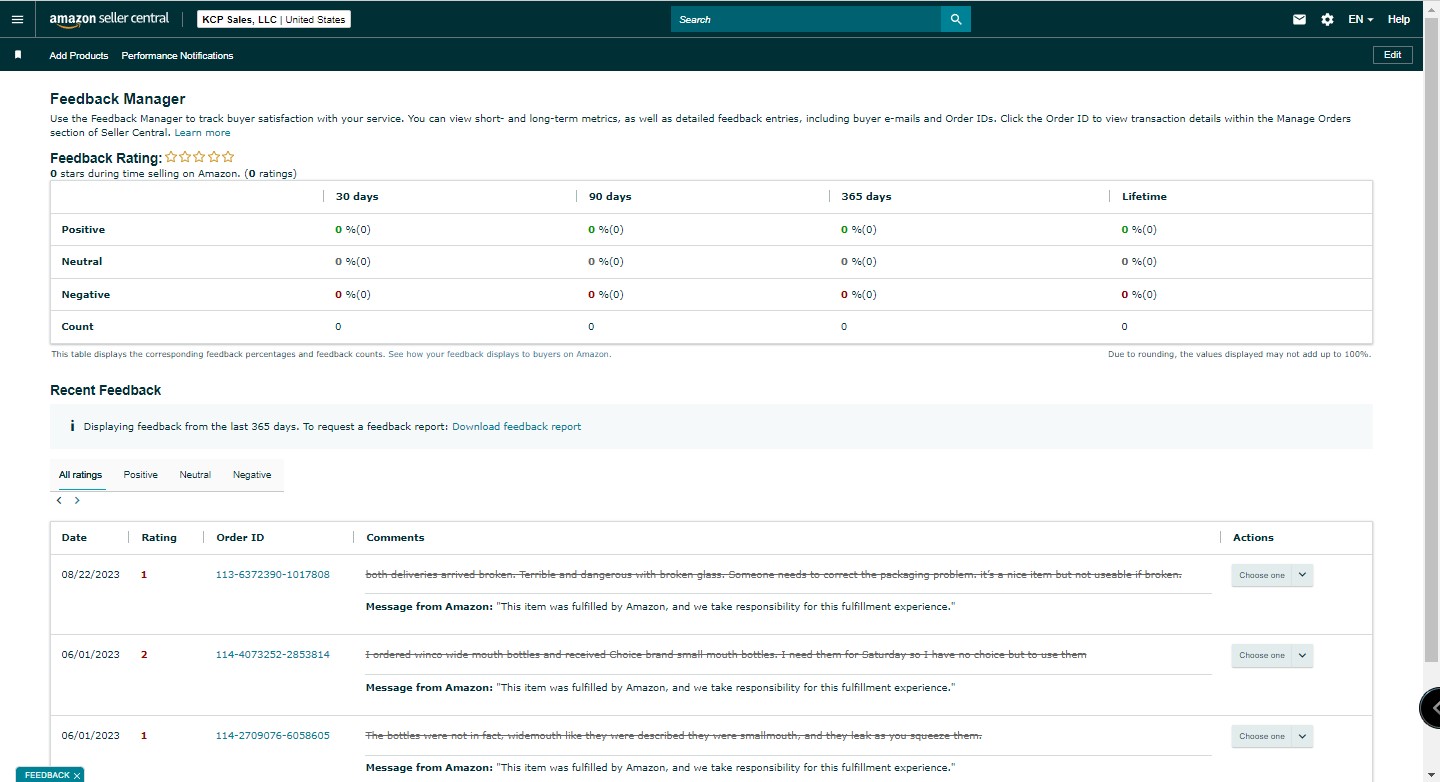The height and width of the screenshot is (782, 1440).
Task: Click the comment starting 'both deliveries arrived broken'
Action: pos(774,575)
